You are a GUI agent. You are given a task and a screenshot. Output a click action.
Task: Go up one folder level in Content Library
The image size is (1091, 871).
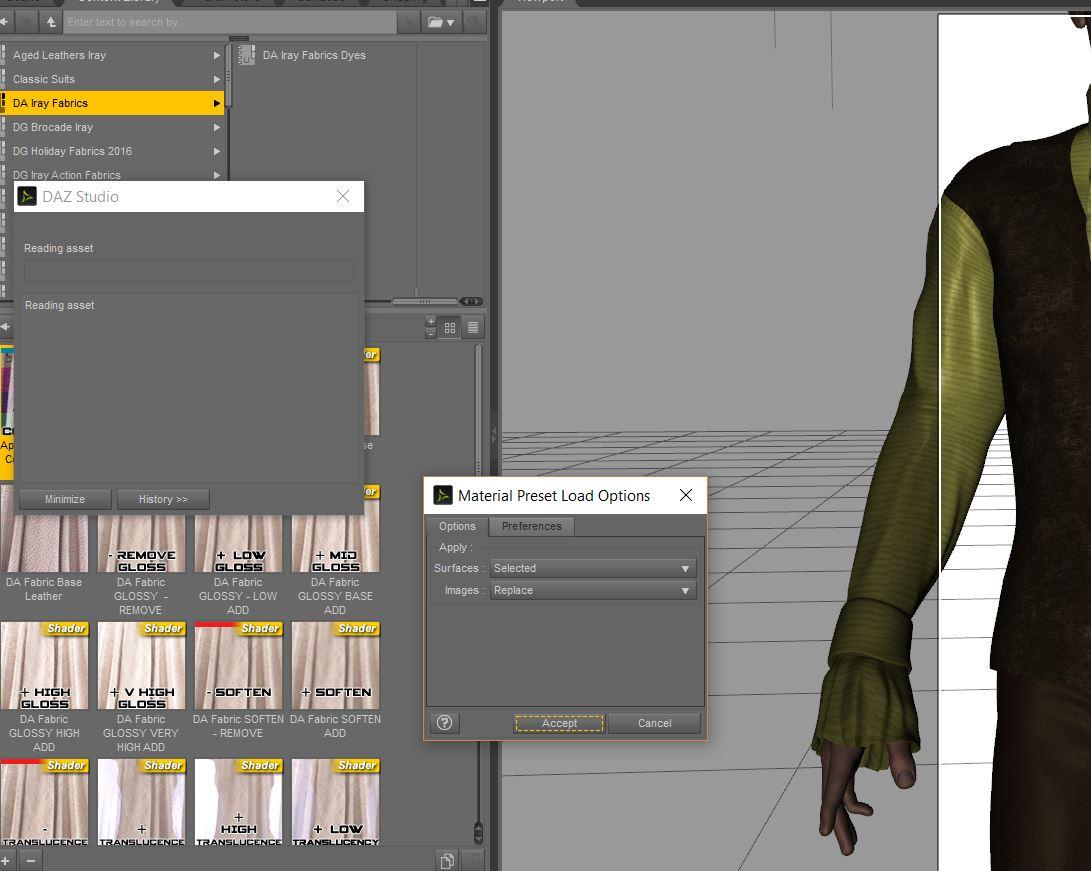pyautogui.click(x=51, y=22)
